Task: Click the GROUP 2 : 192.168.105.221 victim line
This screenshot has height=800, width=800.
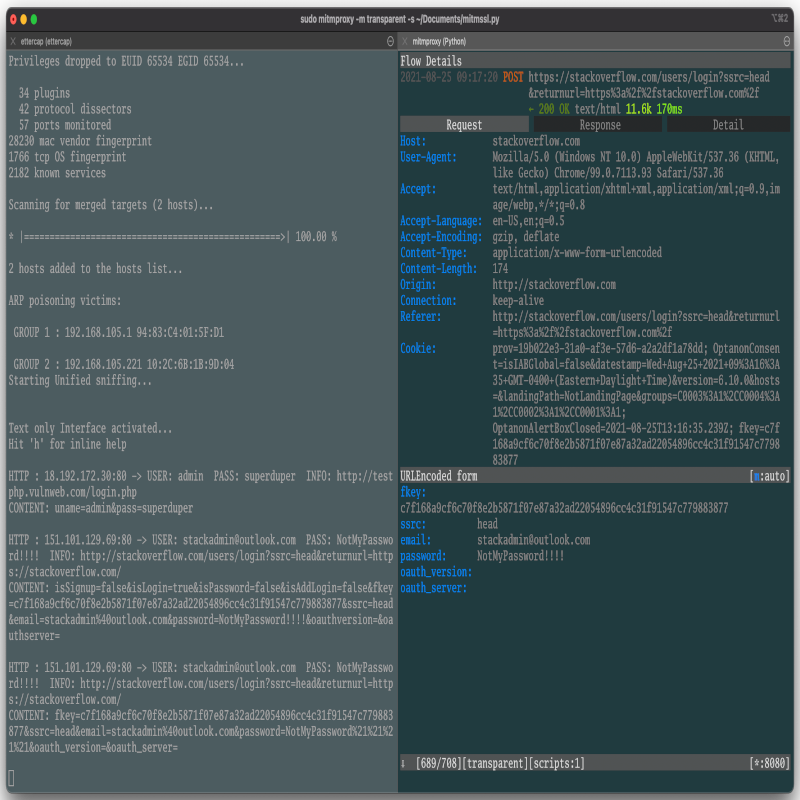Action: pos(123,364)
